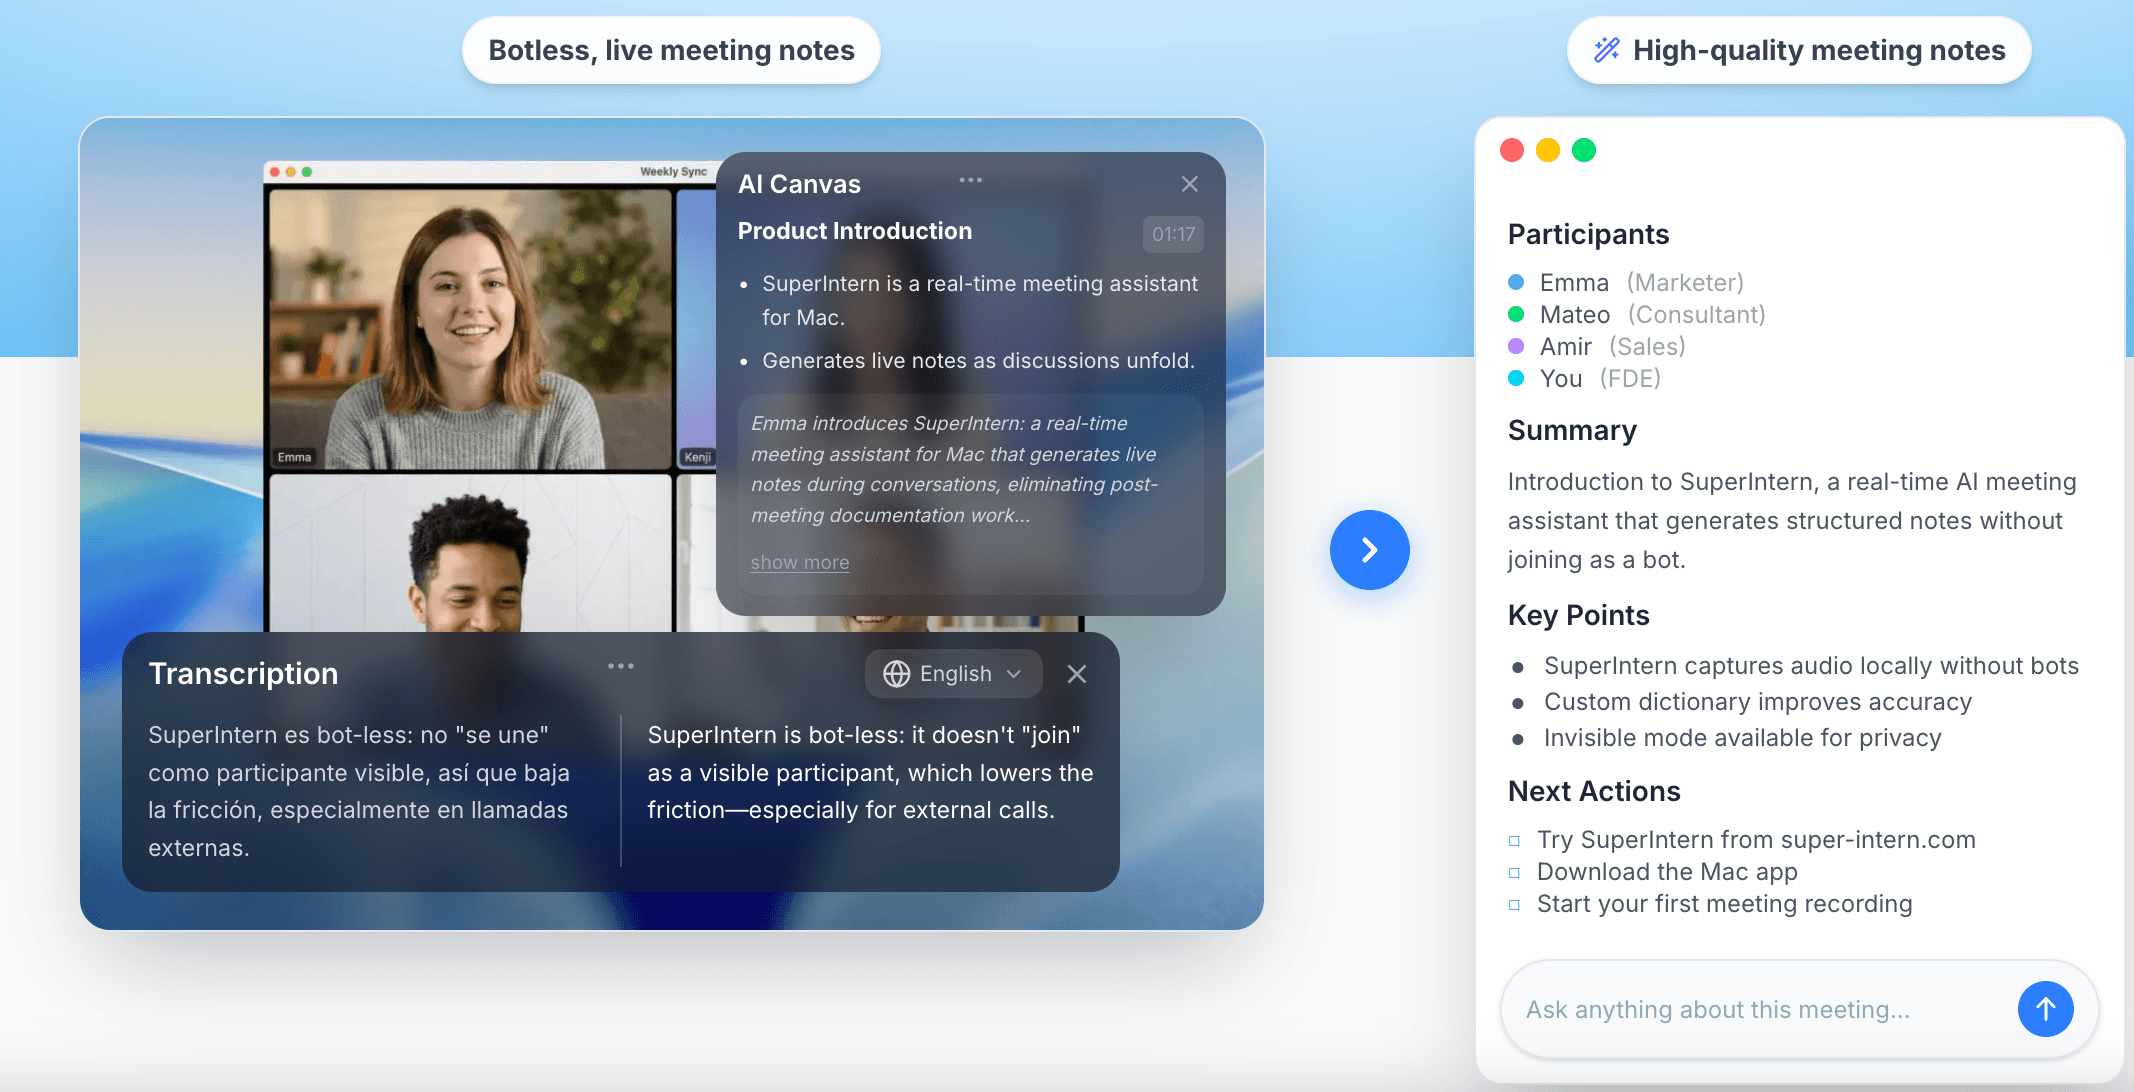Click the Key Points heading

coord(1578,615)
